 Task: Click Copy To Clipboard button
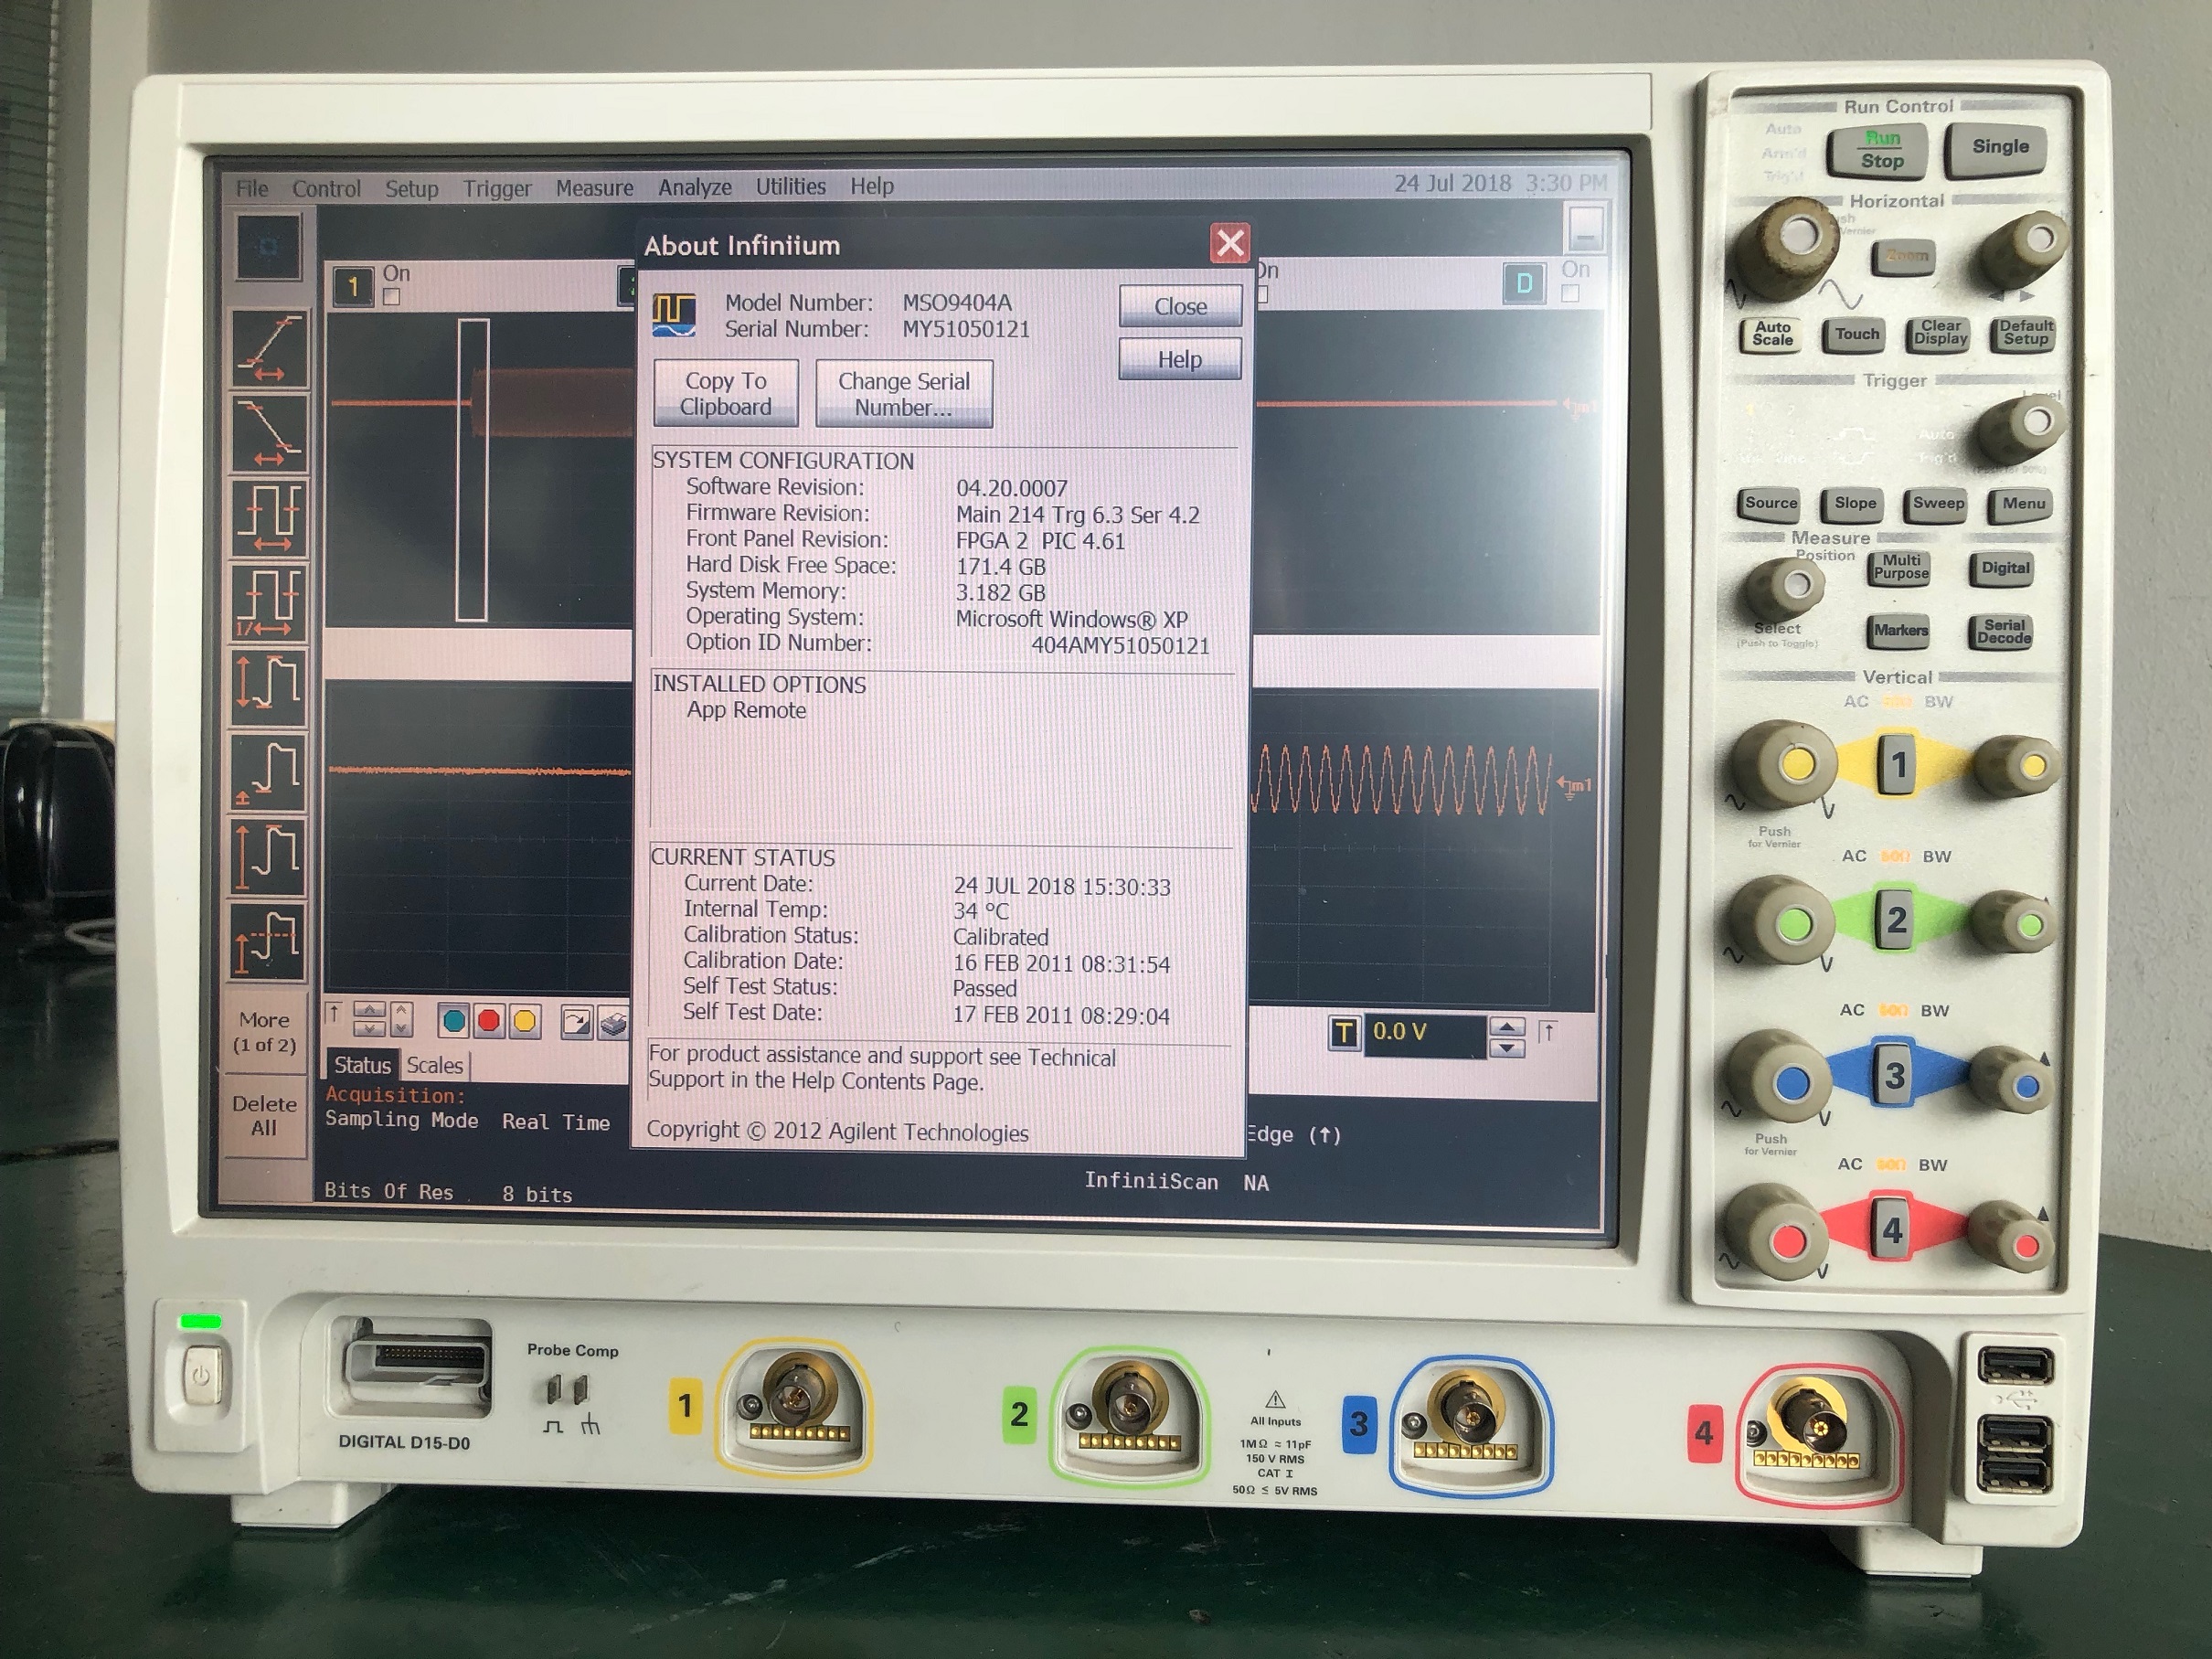click(726, 393)
